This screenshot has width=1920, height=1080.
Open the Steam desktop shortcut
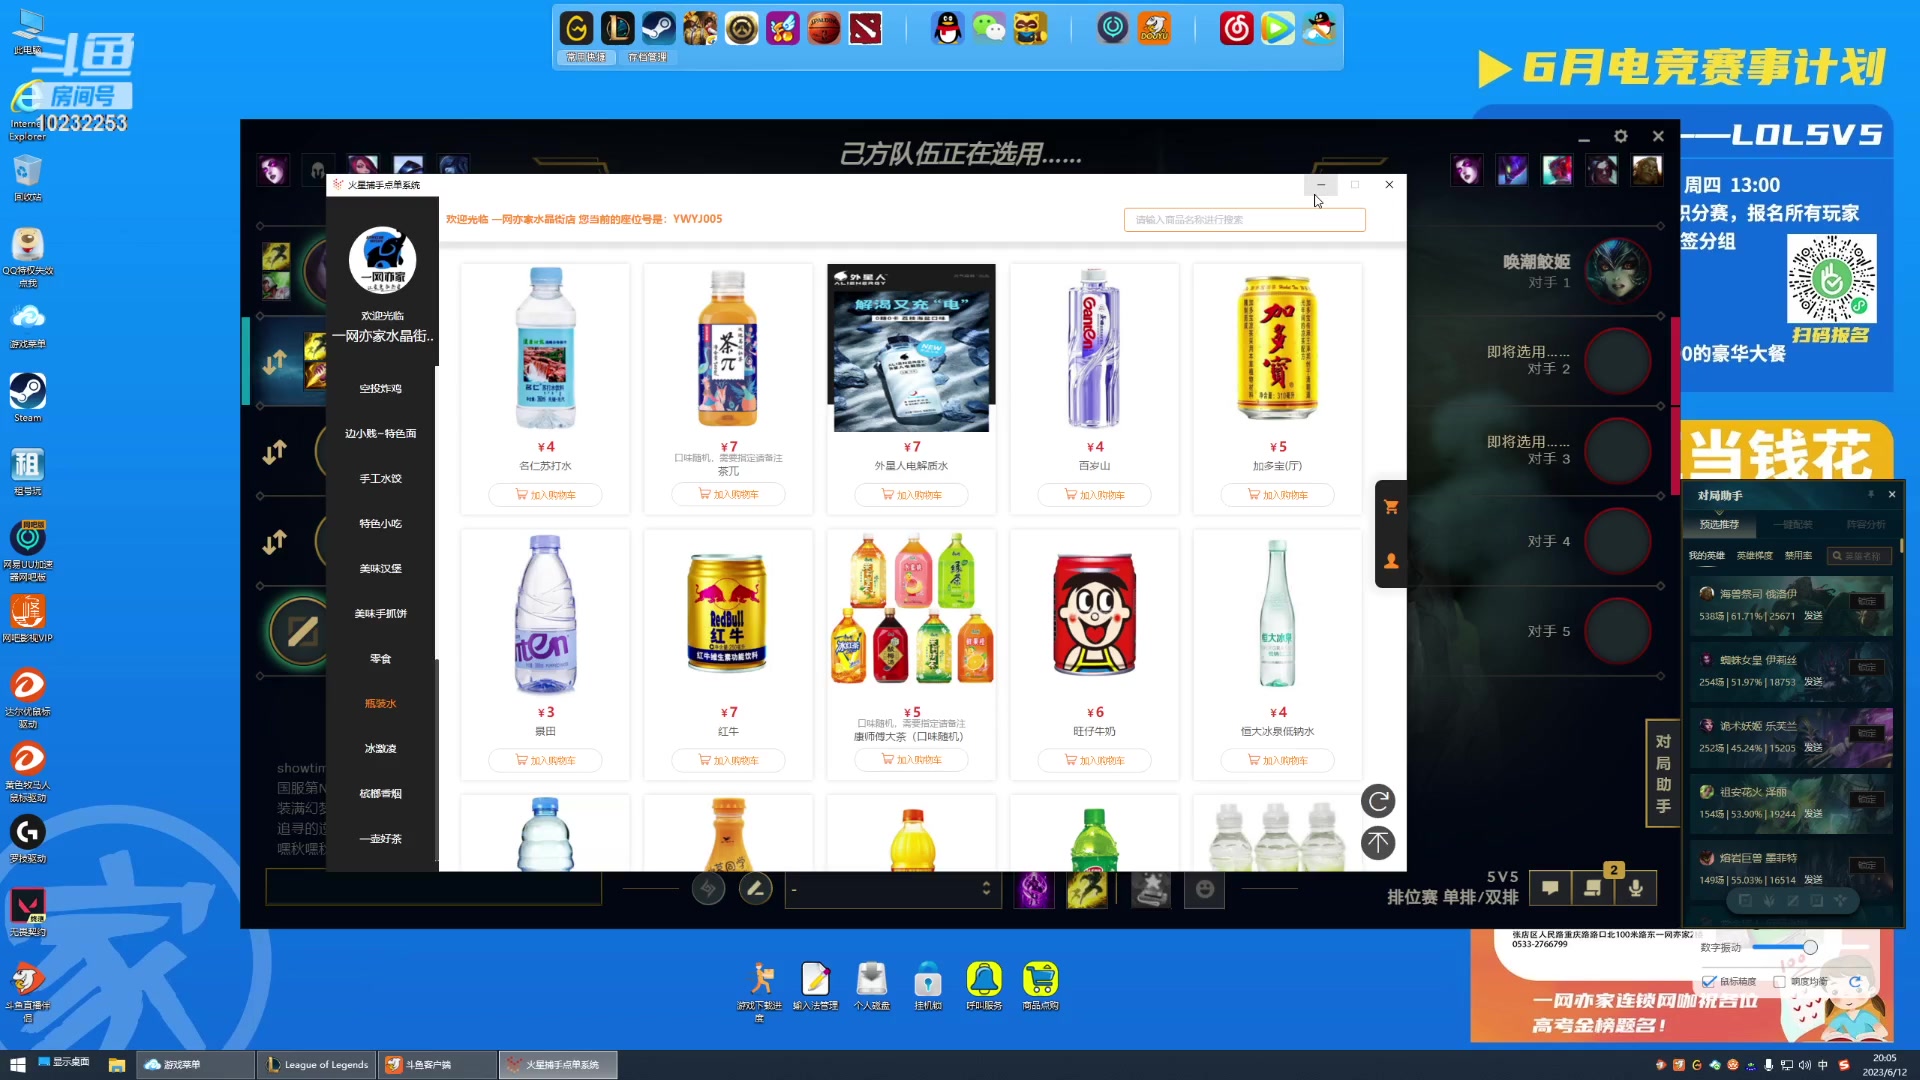(28, 398)
